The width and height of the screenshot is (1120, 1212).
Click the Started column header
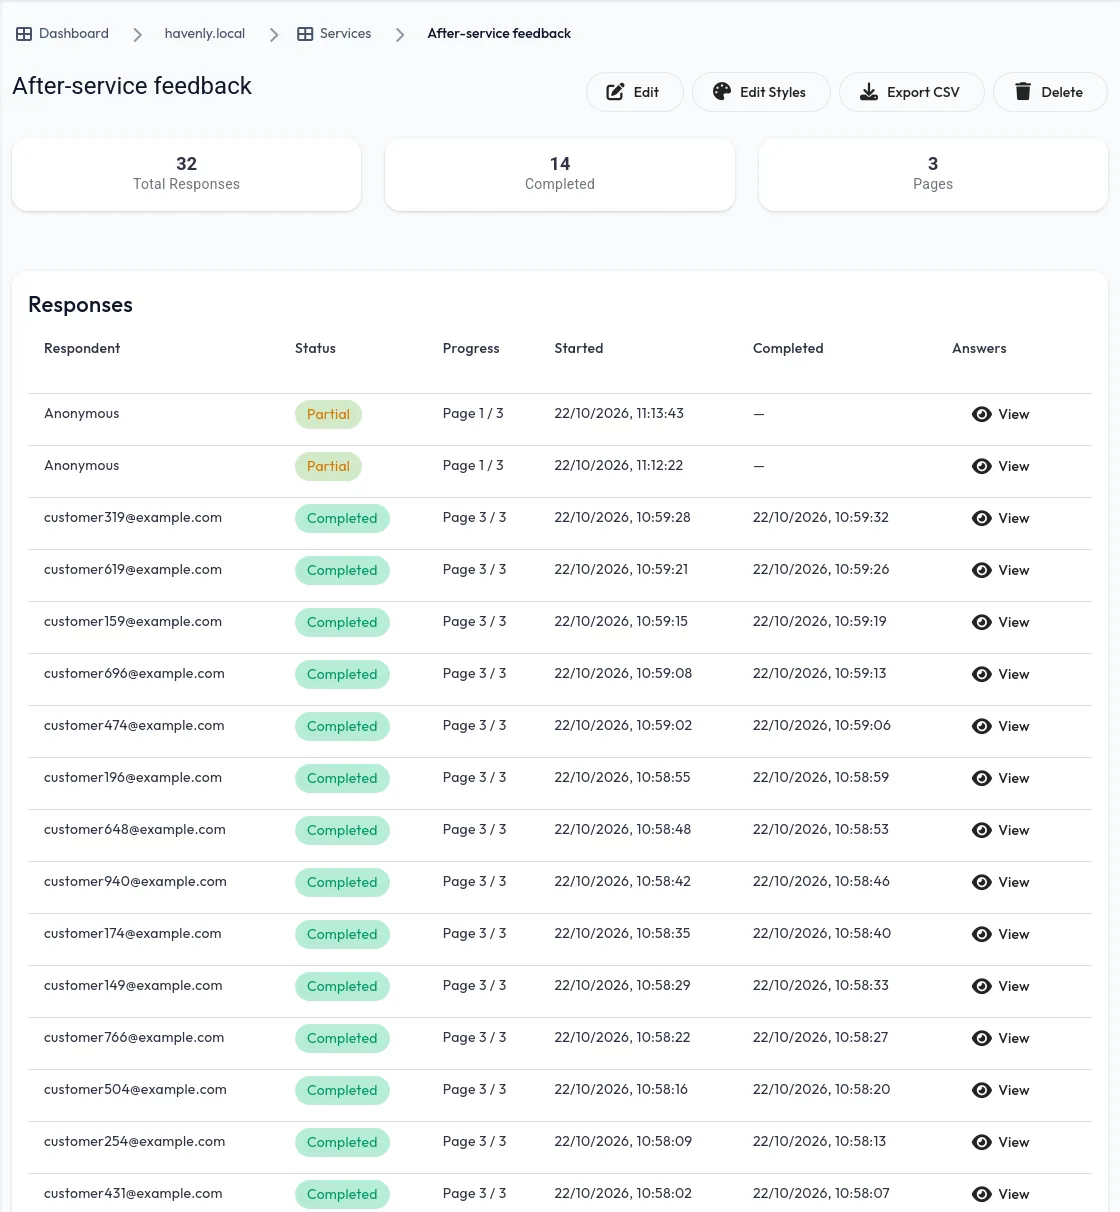coord(579,348)
